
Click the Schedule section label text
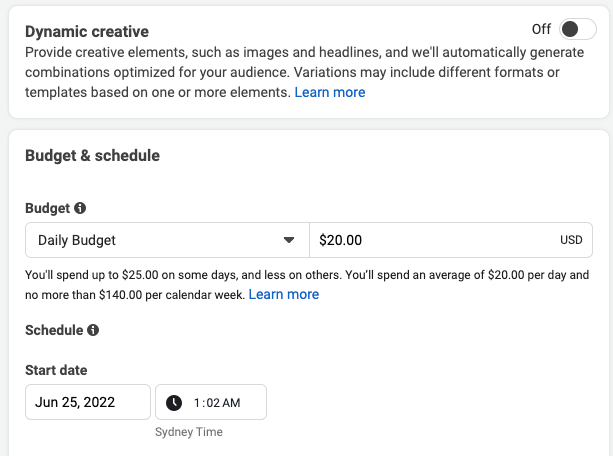pyautogui.click(x=53, y=330)
